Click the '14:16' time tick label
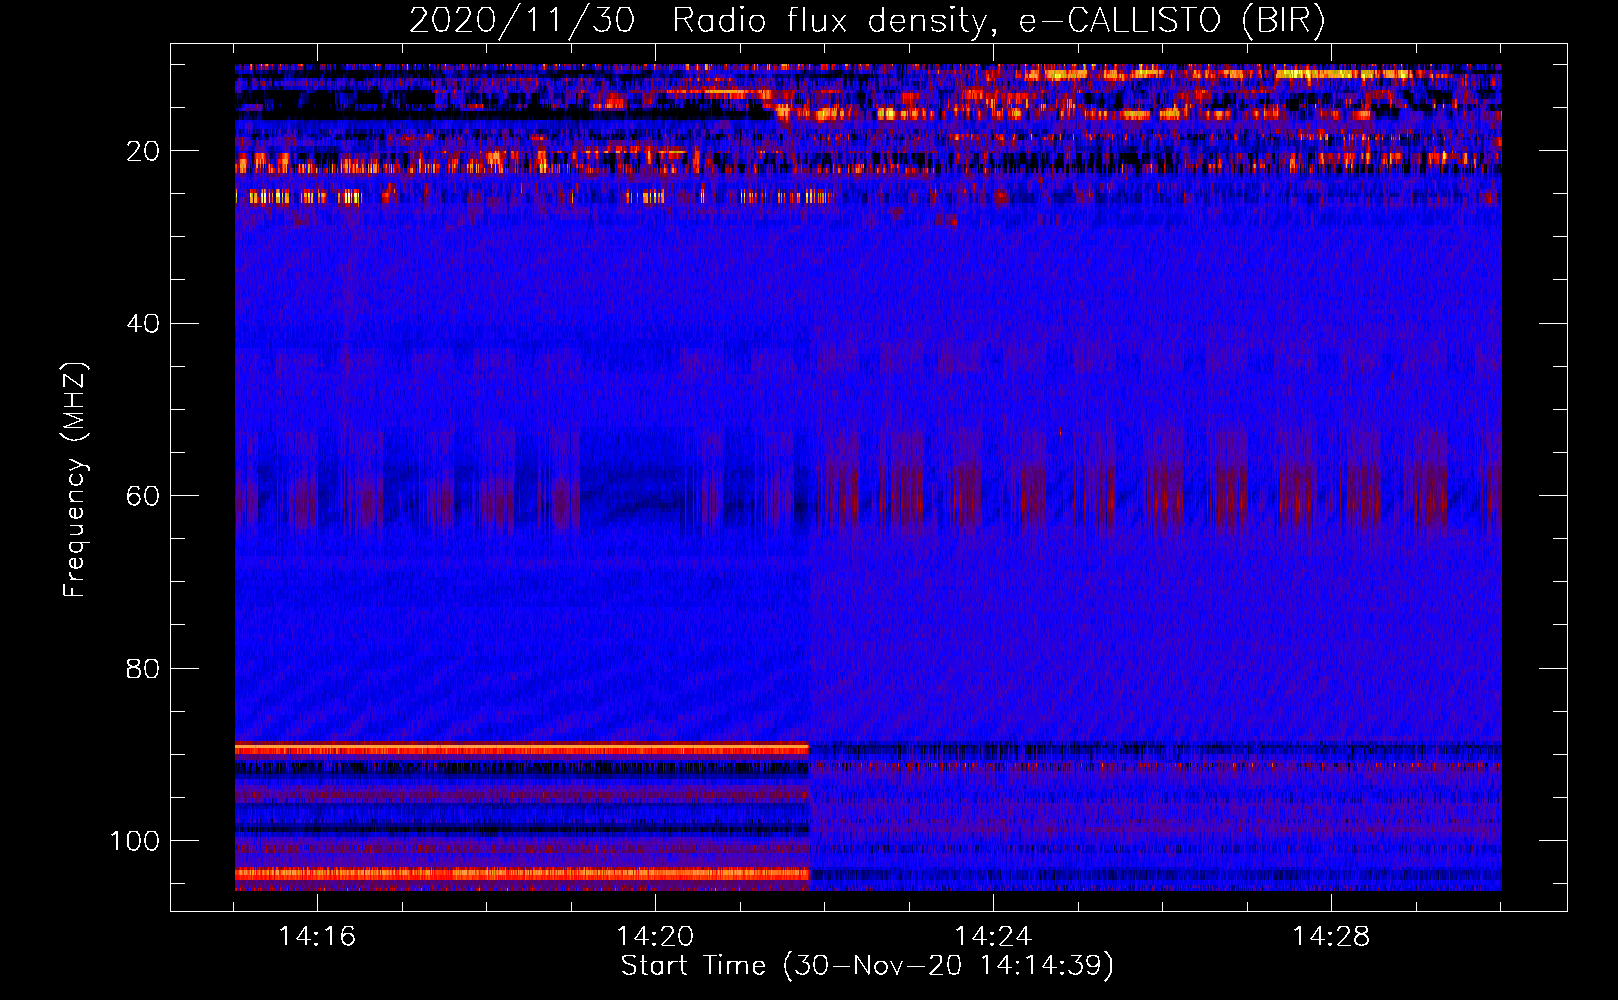The width and height of the screenshot is (1618, 1000). coord(317,937)
